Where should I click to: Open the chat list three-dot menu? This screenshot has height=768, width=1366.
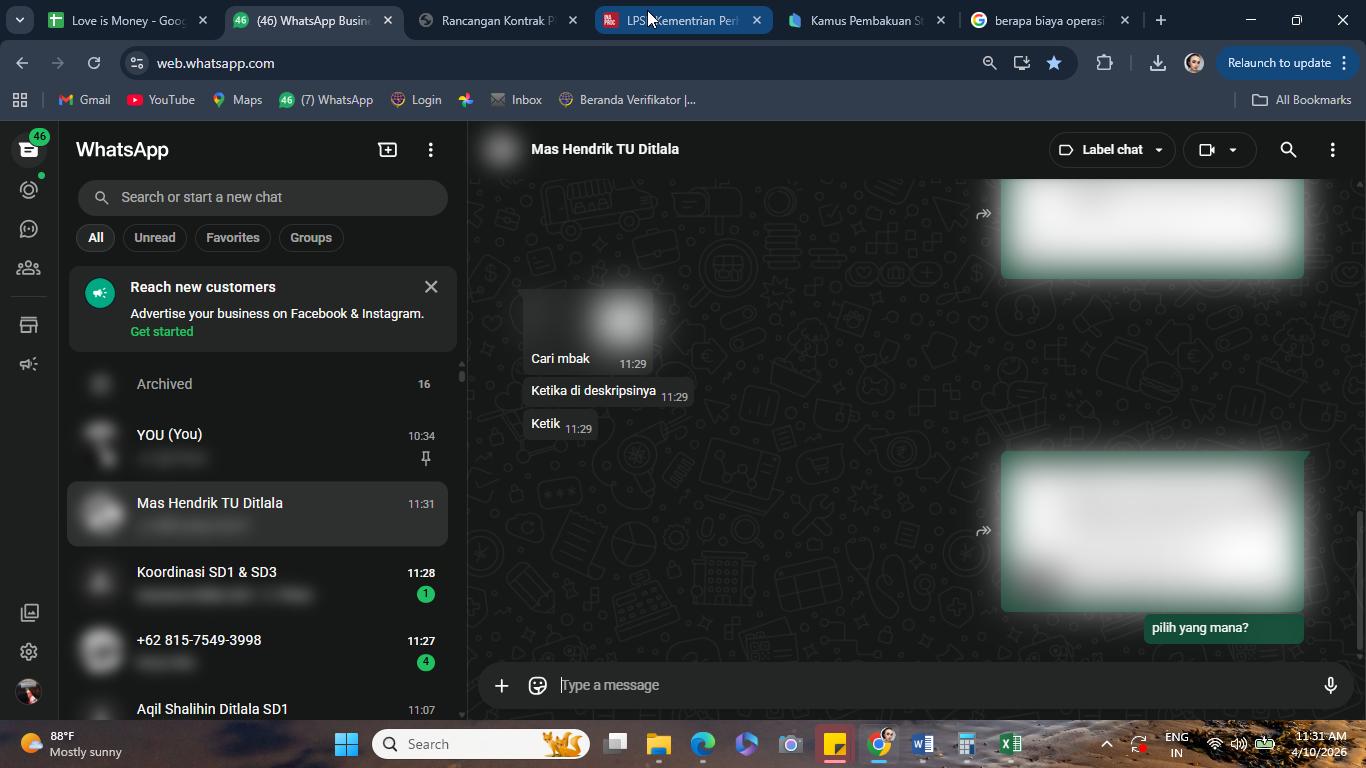click(x=431, y=150)
